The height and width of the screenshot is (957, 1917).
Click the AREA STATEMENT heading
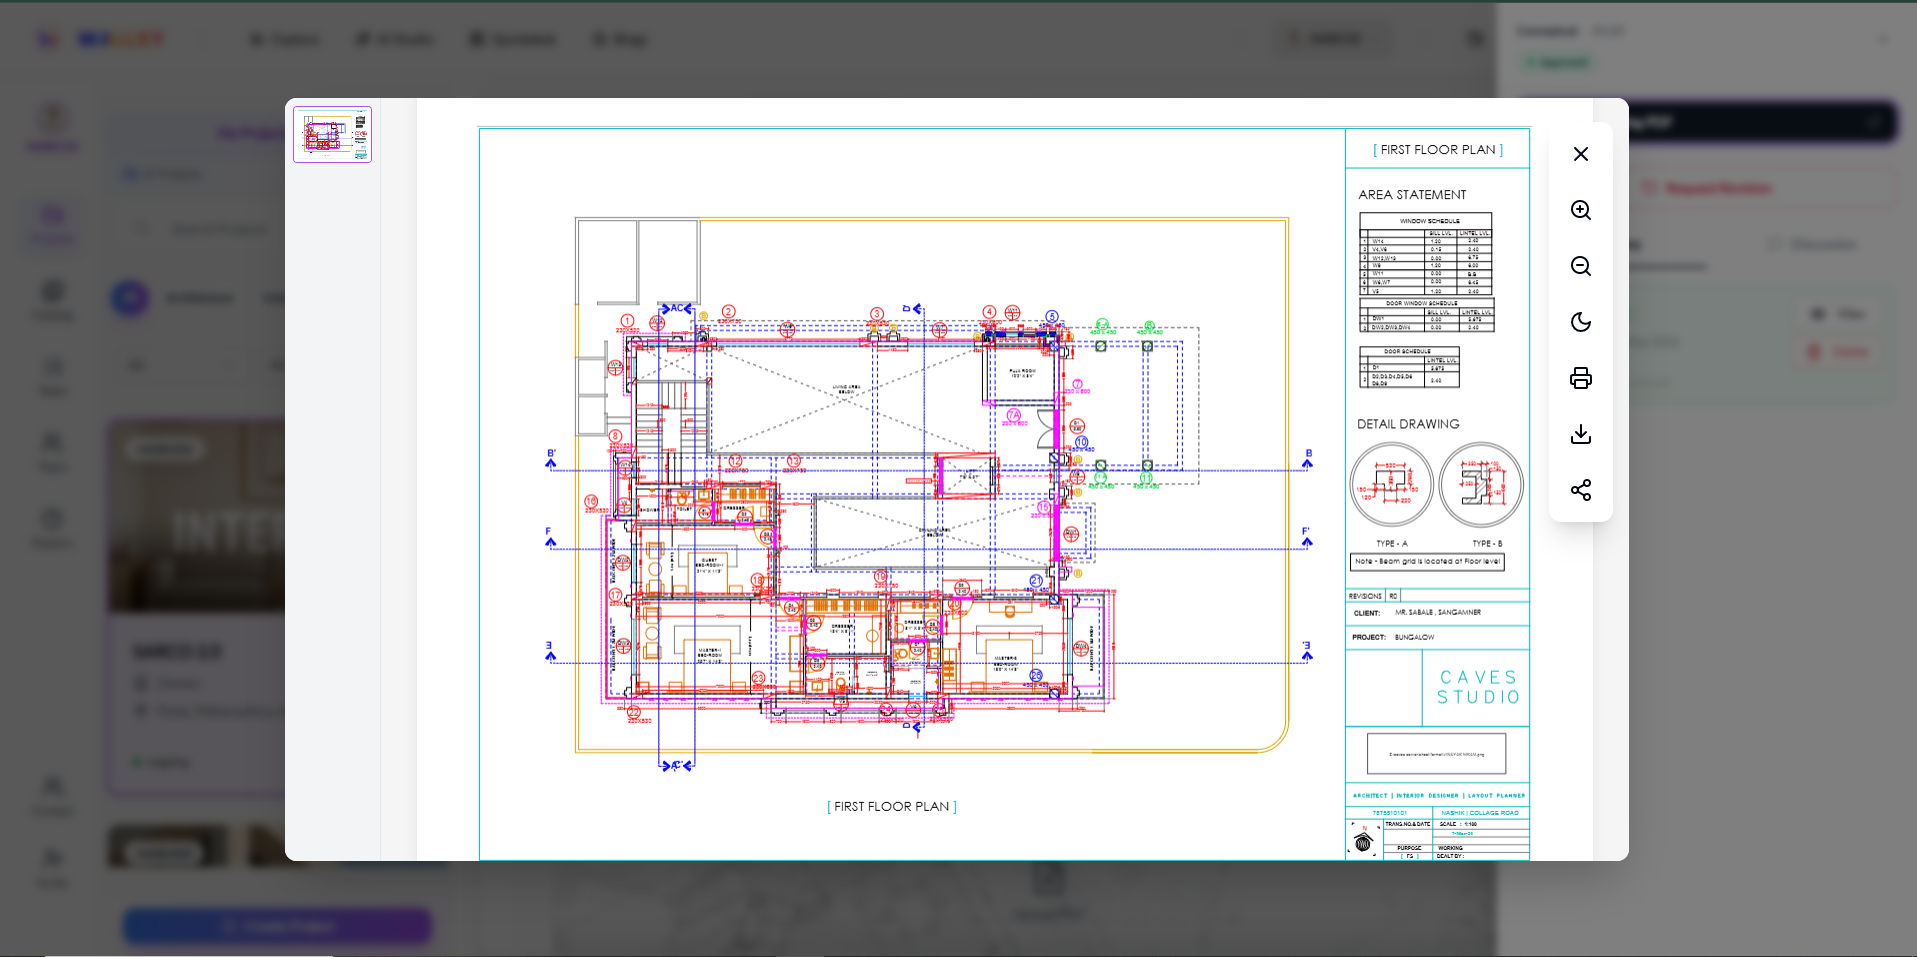tap(1412, 195)
